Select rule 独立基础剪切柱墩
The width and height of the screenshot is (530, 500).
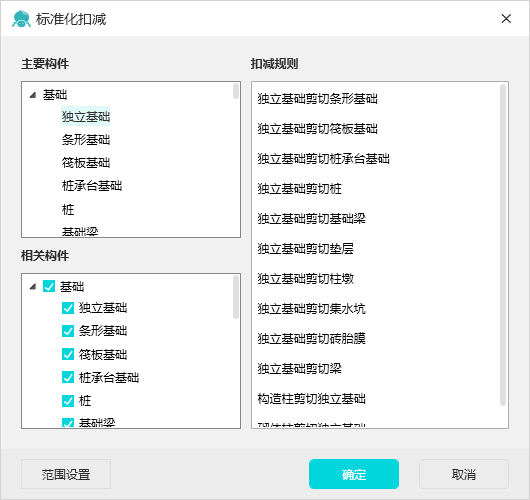click(x=306, y=279)
